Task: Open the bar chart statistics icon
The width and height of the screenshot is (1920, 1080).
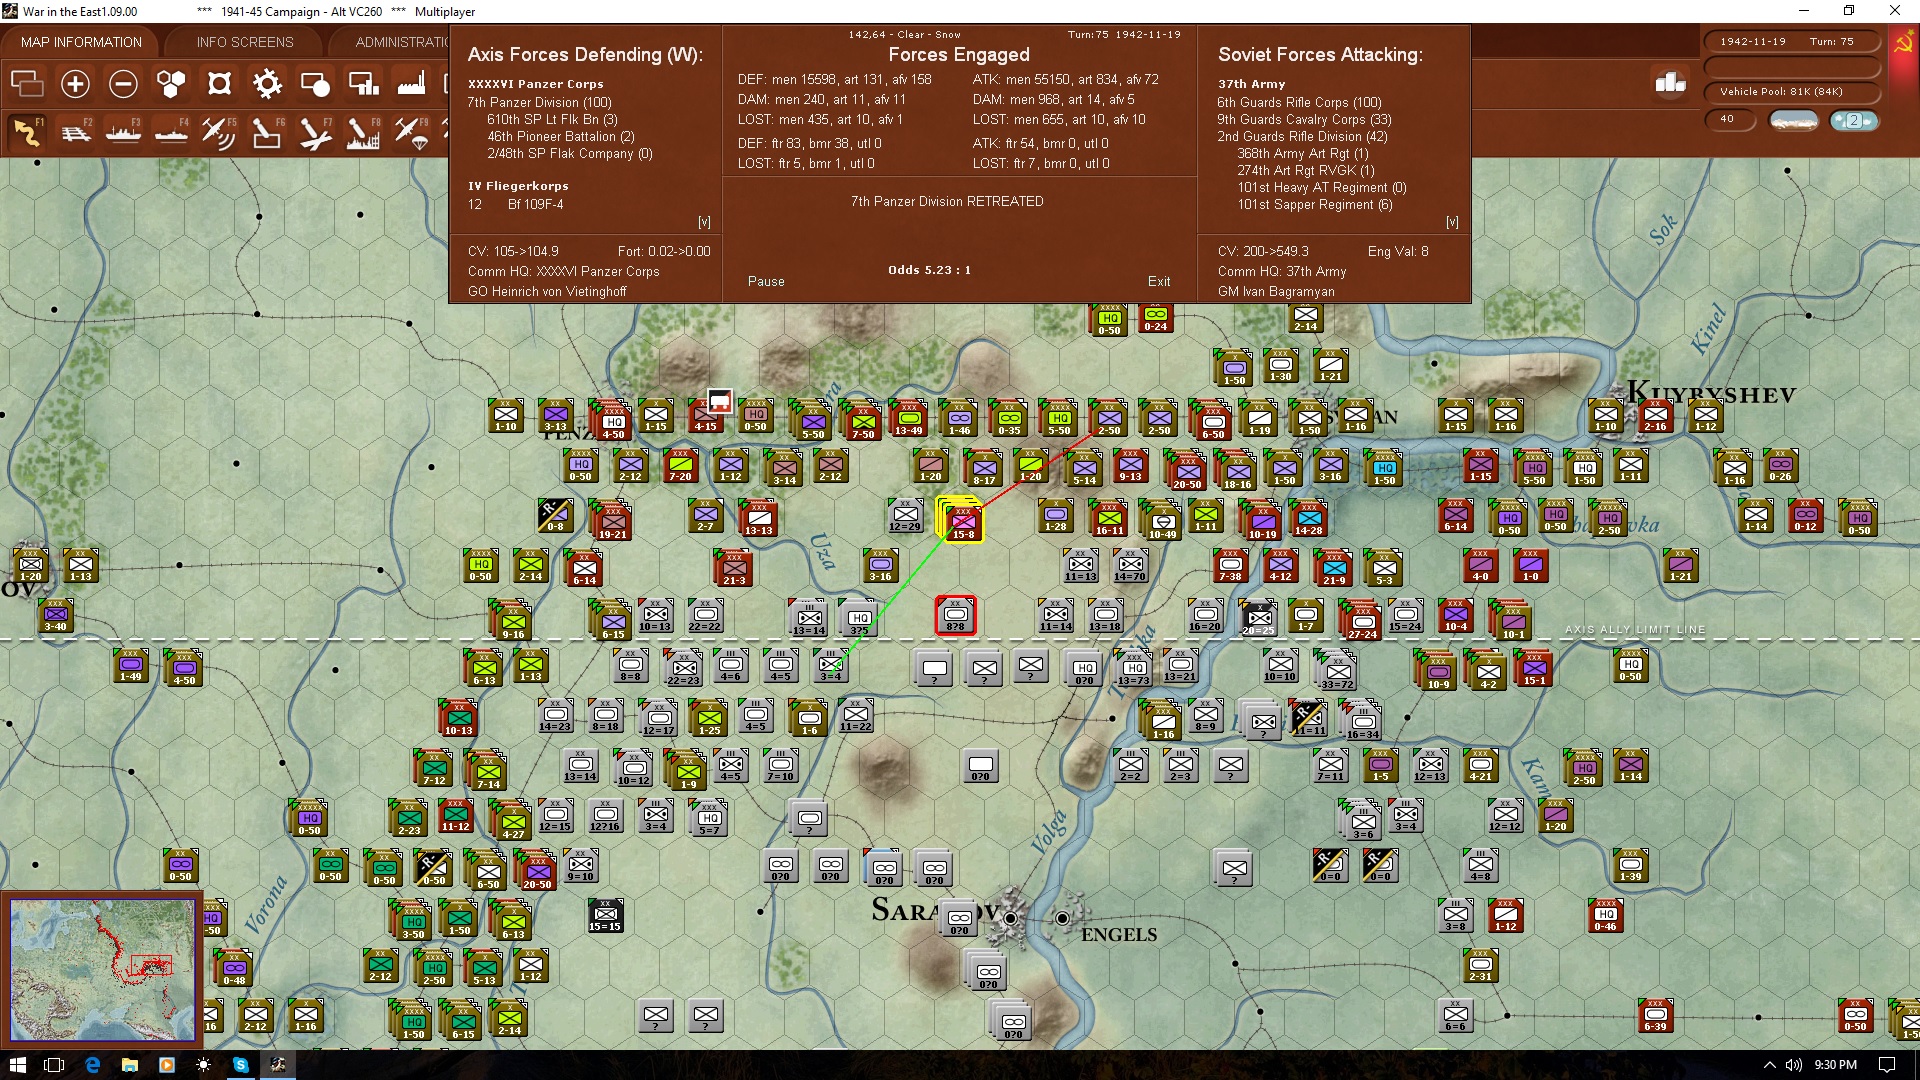Action: [1670, 83]
